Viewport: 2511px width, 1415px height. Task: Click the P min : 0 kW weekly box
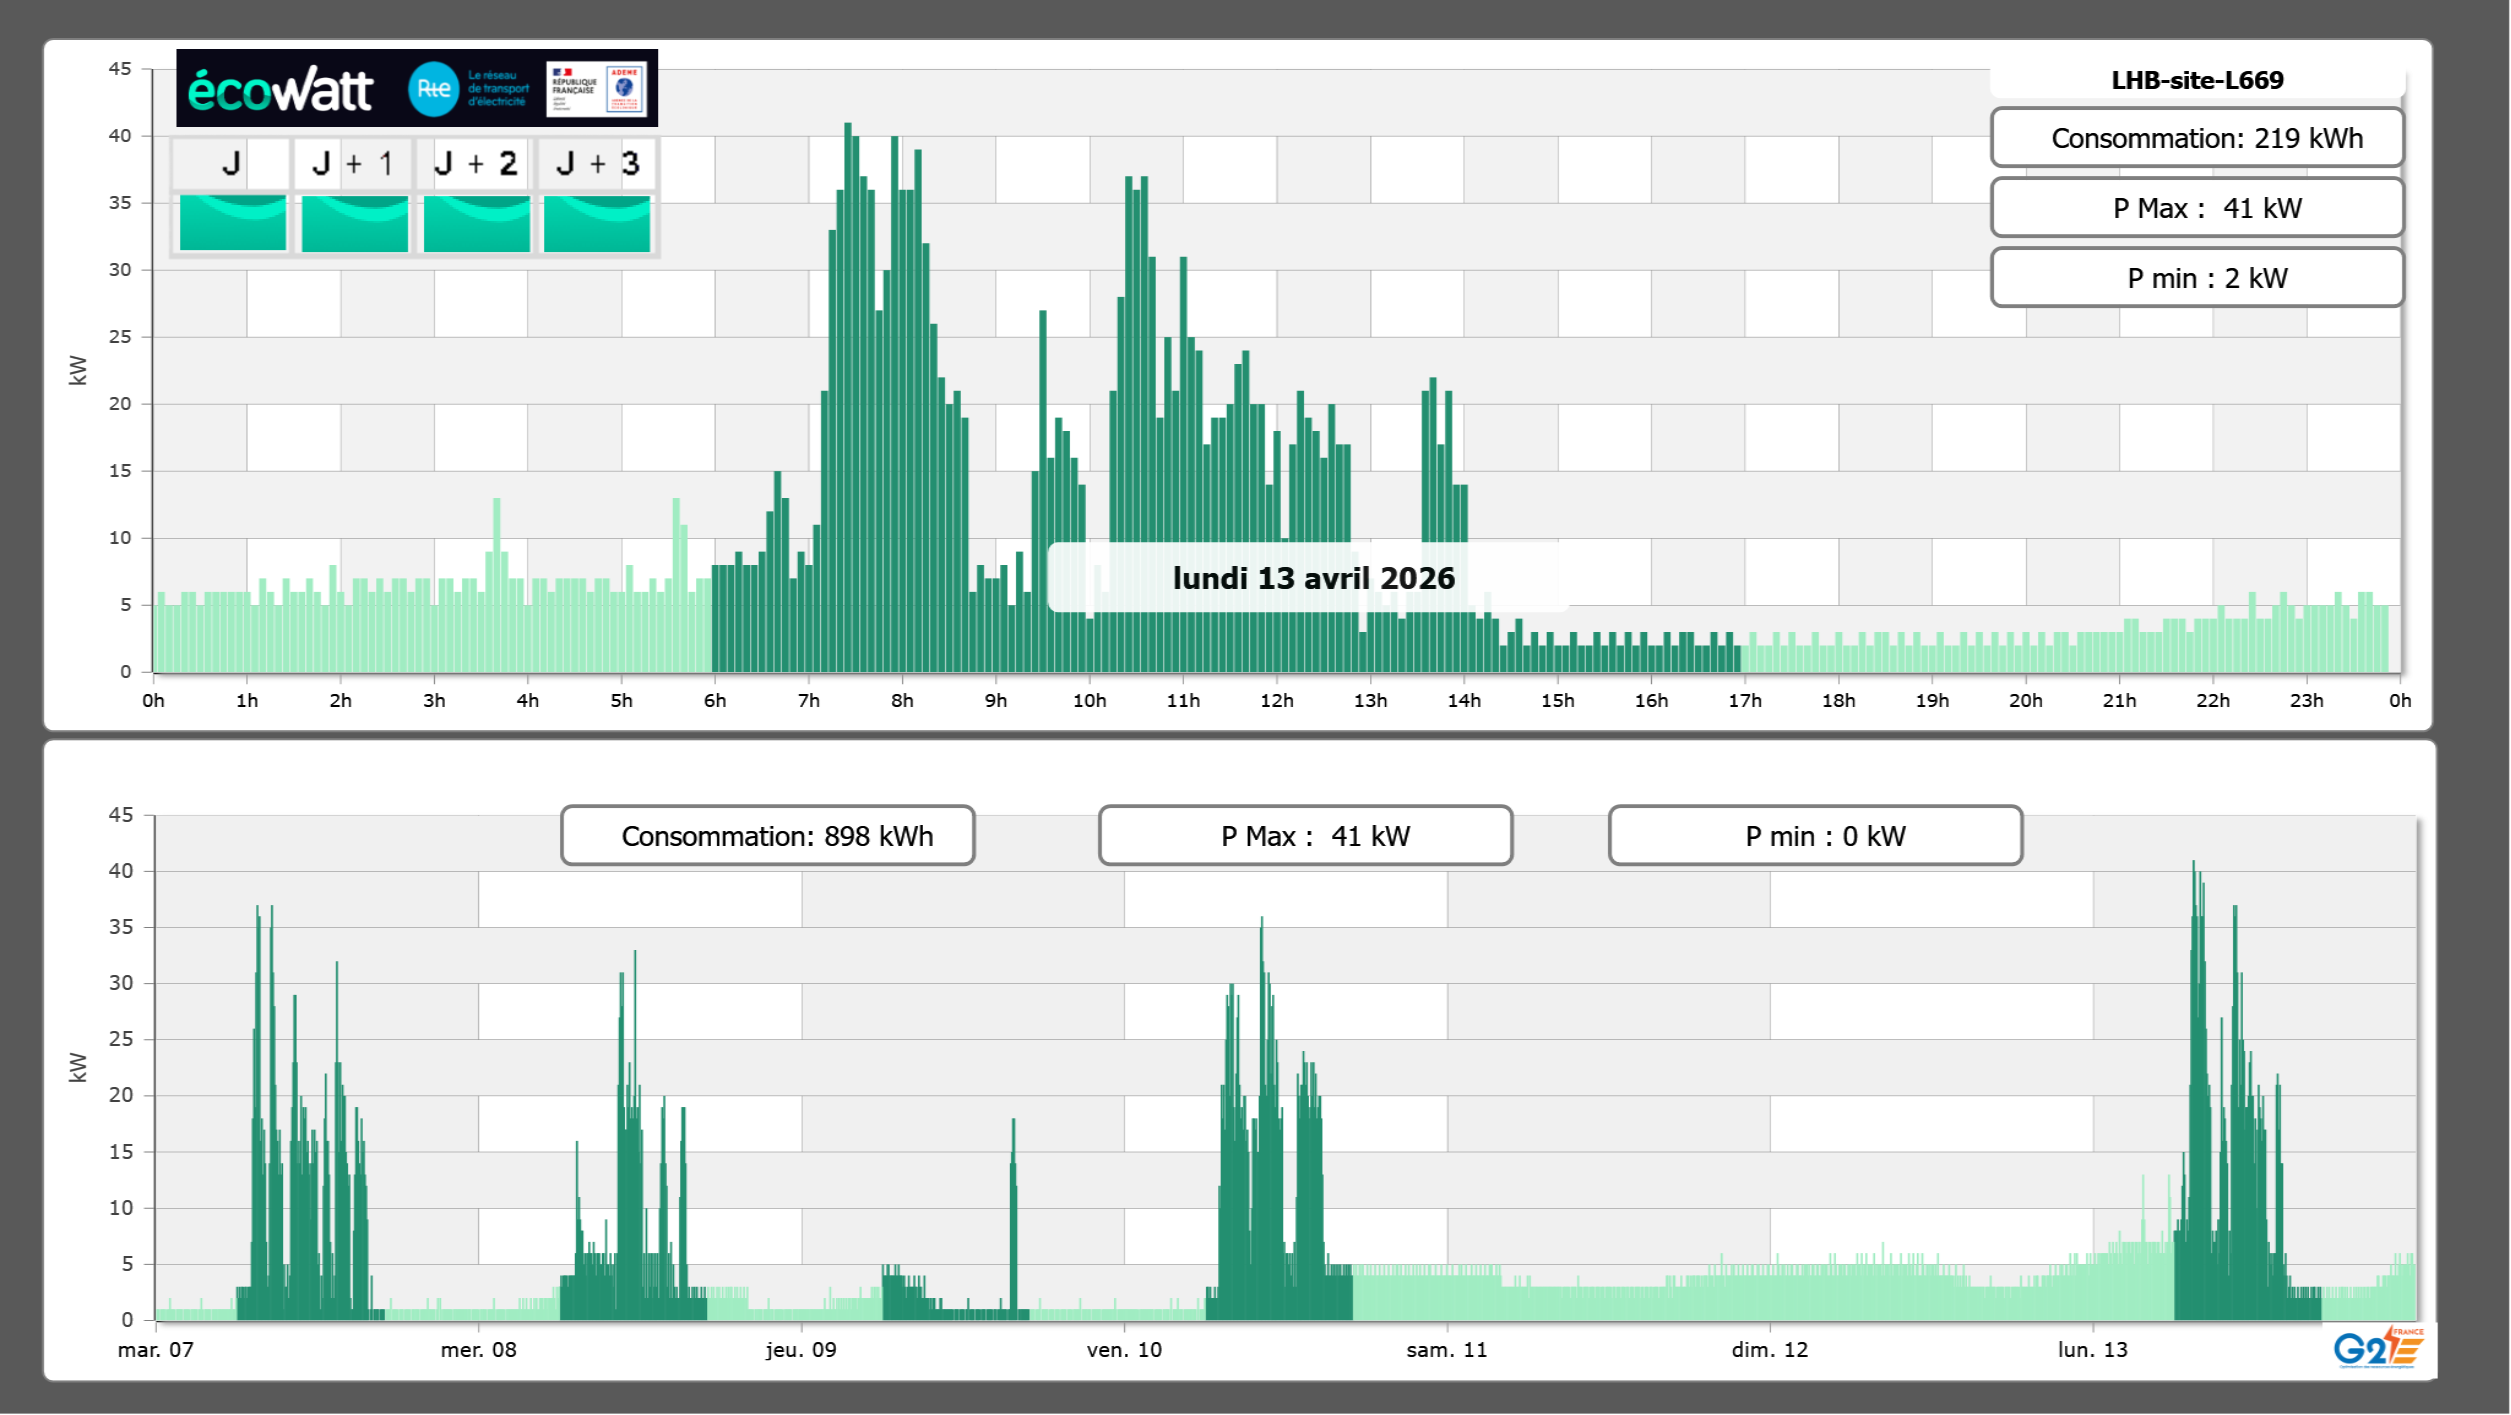[1815, 836]
